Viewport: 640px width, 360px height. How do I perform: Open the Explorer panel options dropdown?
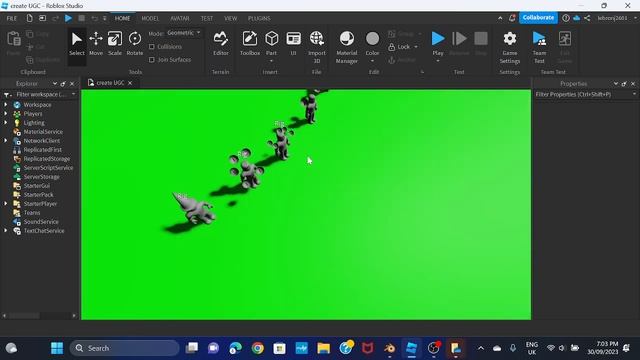55,84
